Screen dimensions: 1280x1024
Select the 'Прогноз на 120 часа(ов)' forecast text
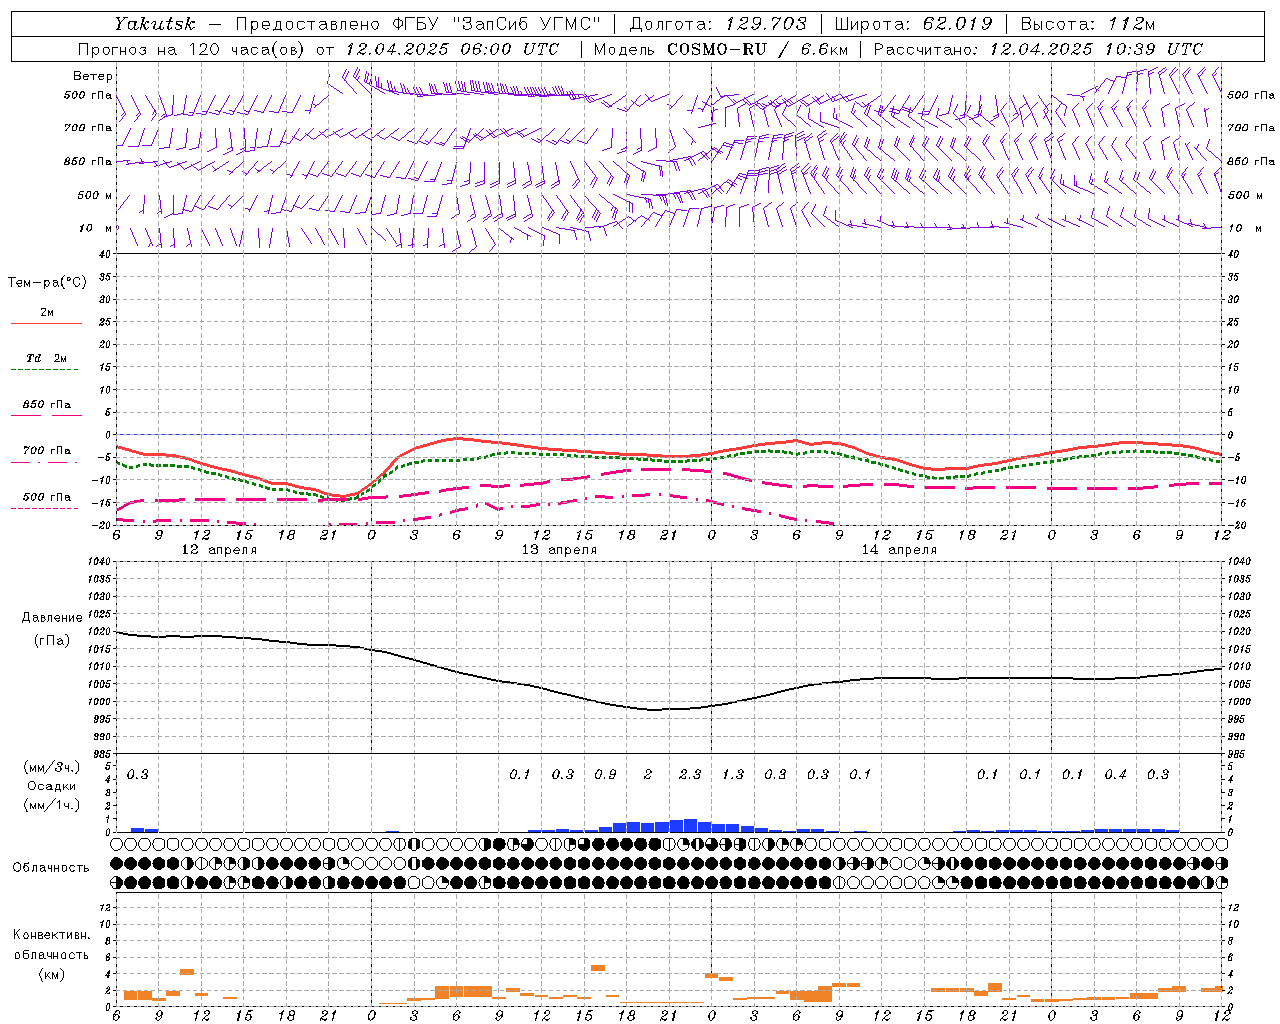[x=192, y=49]
